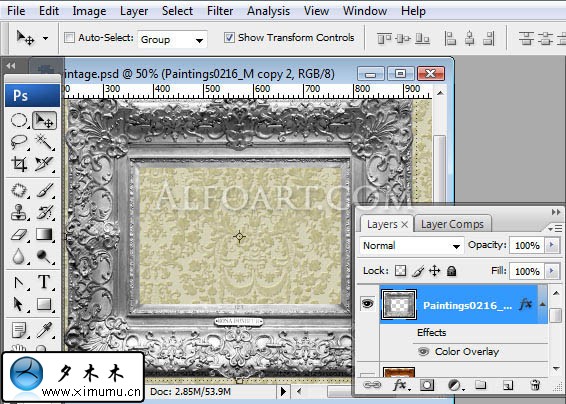Open the Filter menu
566x404 pixels.
point(220,11)
